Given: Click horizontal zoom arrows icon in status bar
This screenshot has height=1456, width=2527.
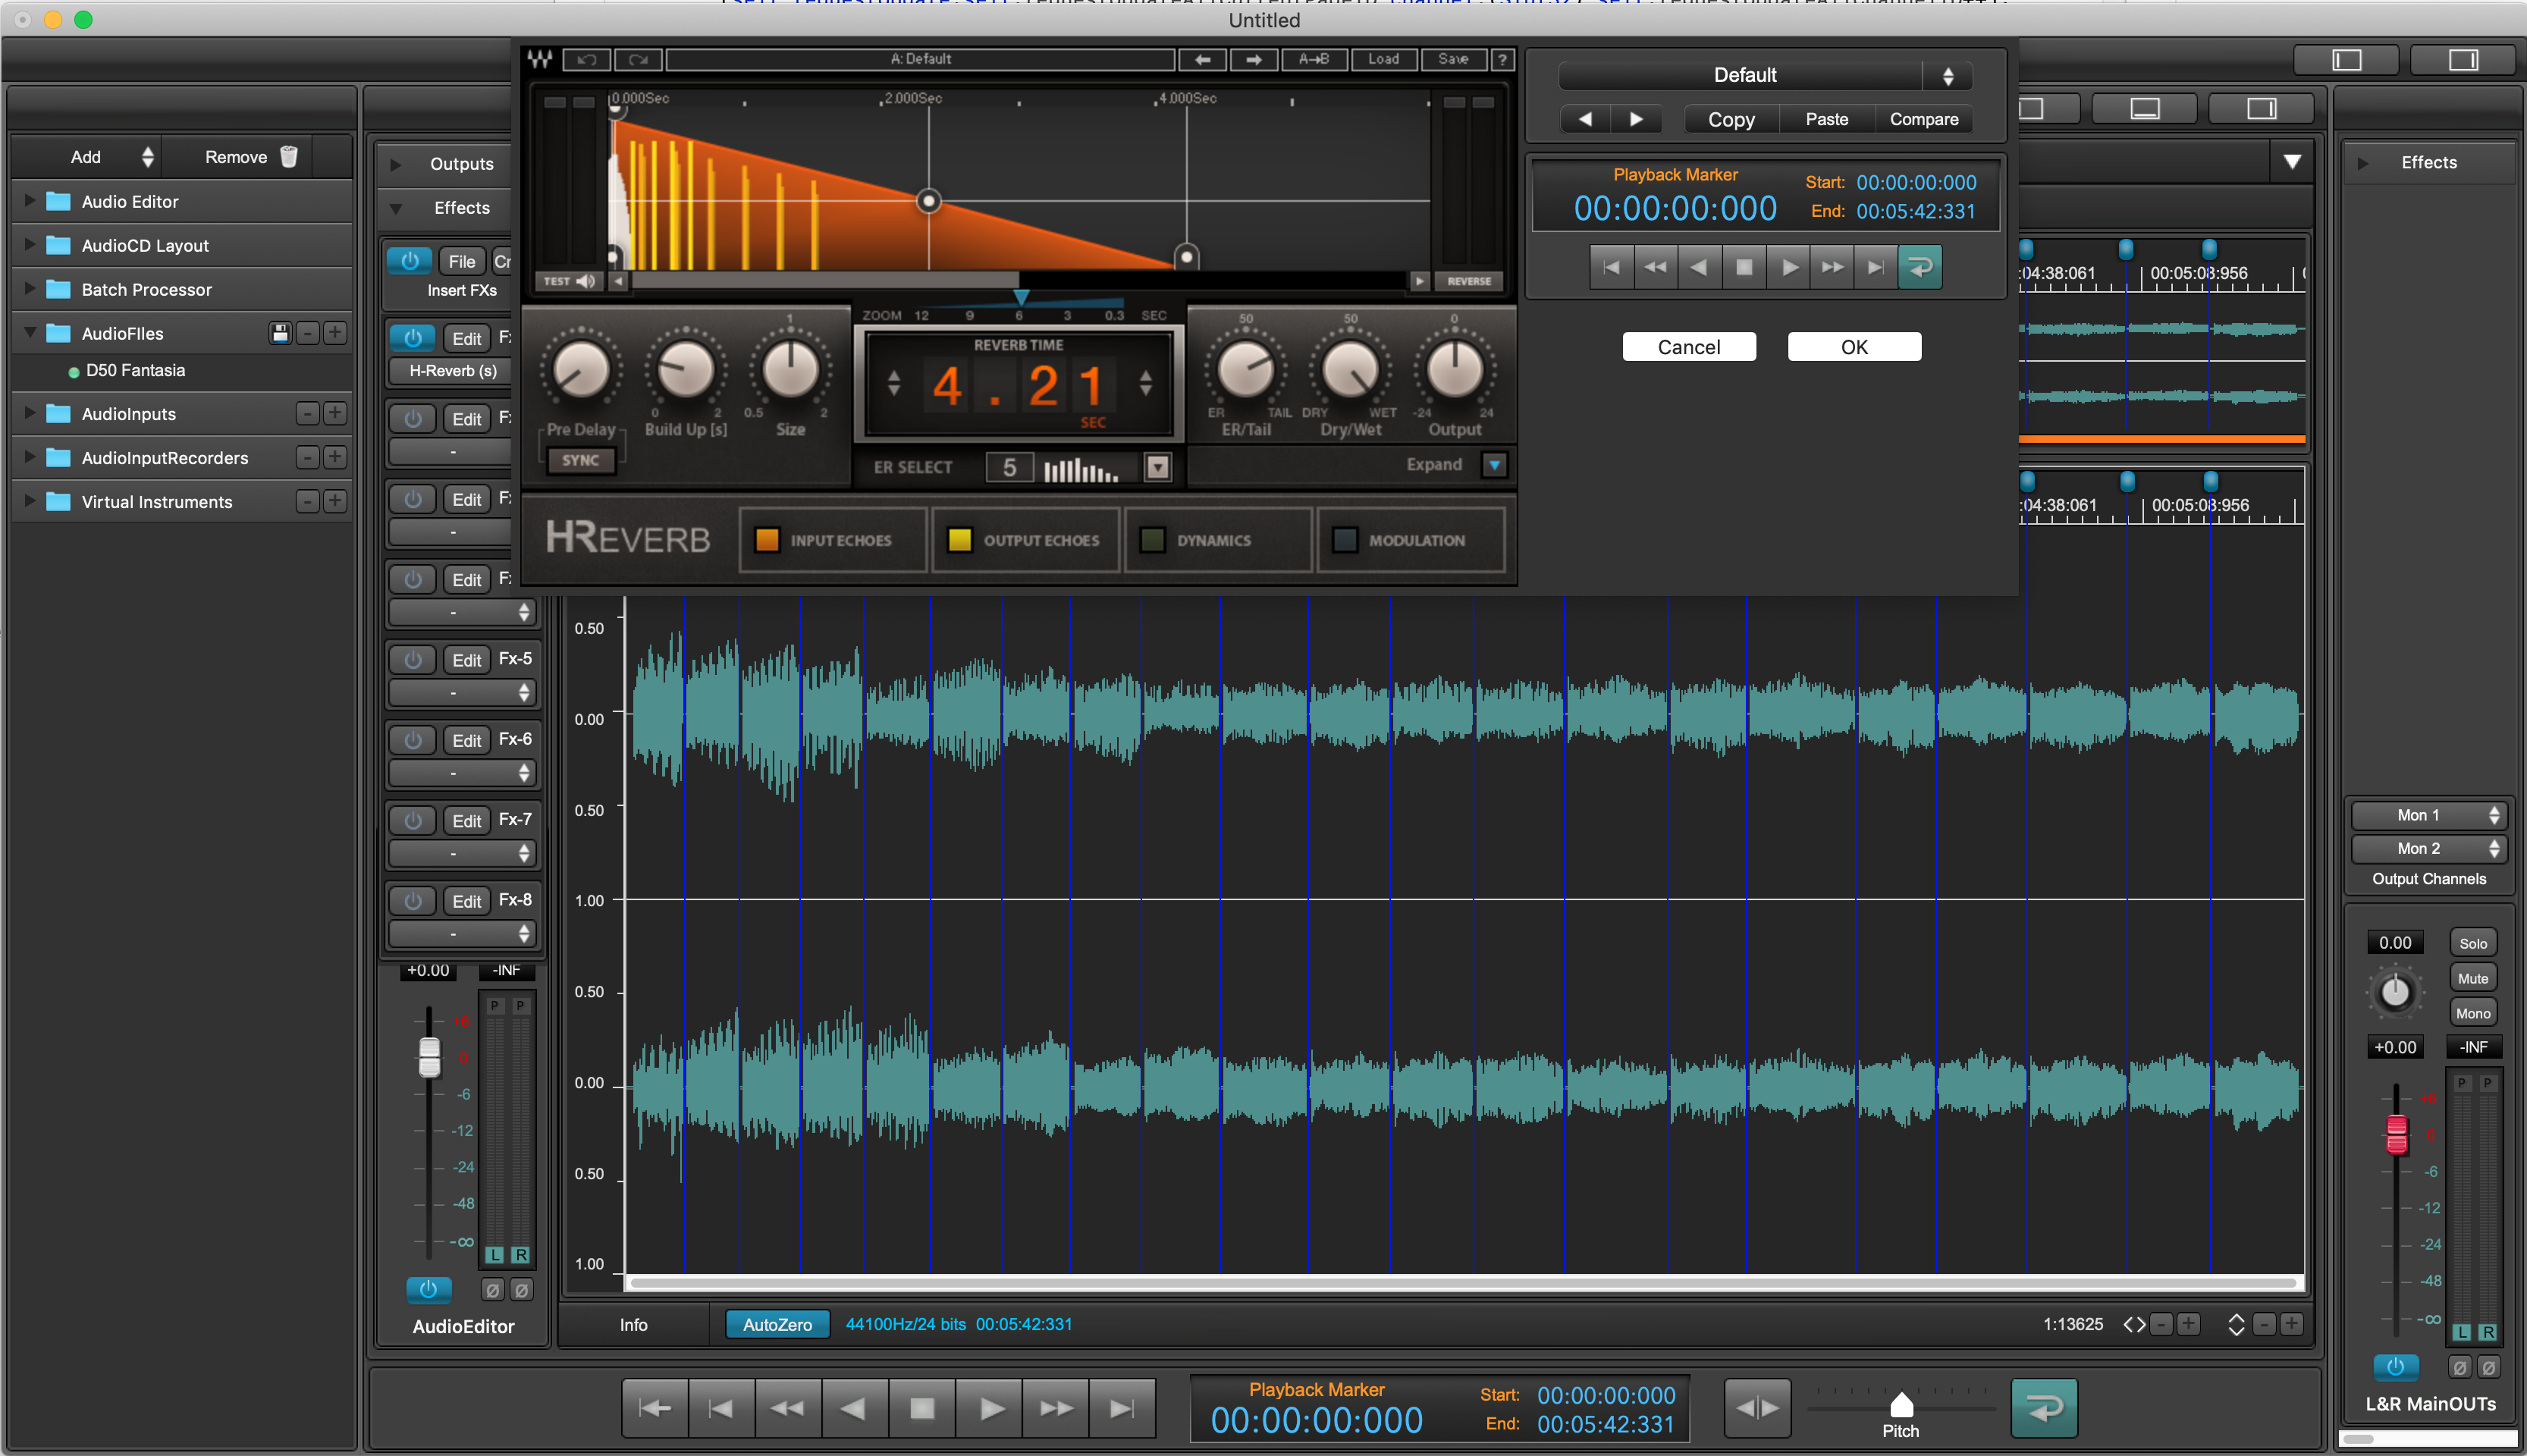Looking at the screenshot, I should point(2134,1325).
